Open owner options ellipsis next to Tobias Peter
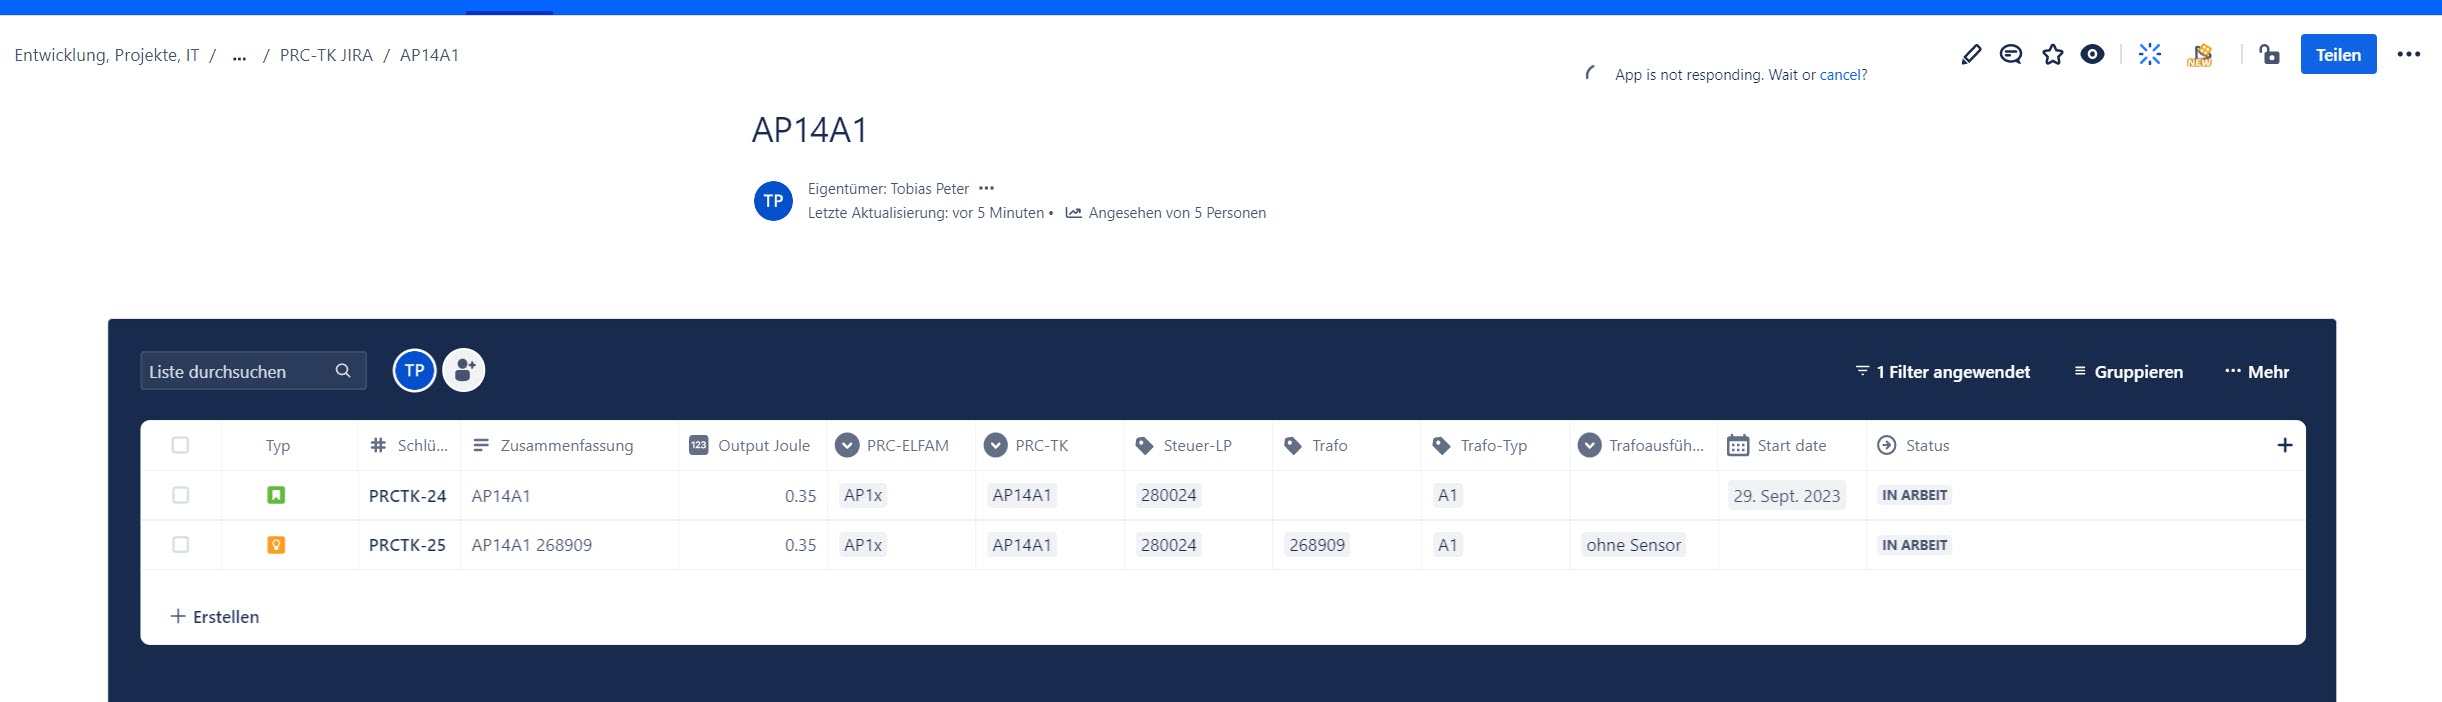2442x702 pixels. point(987,188)
